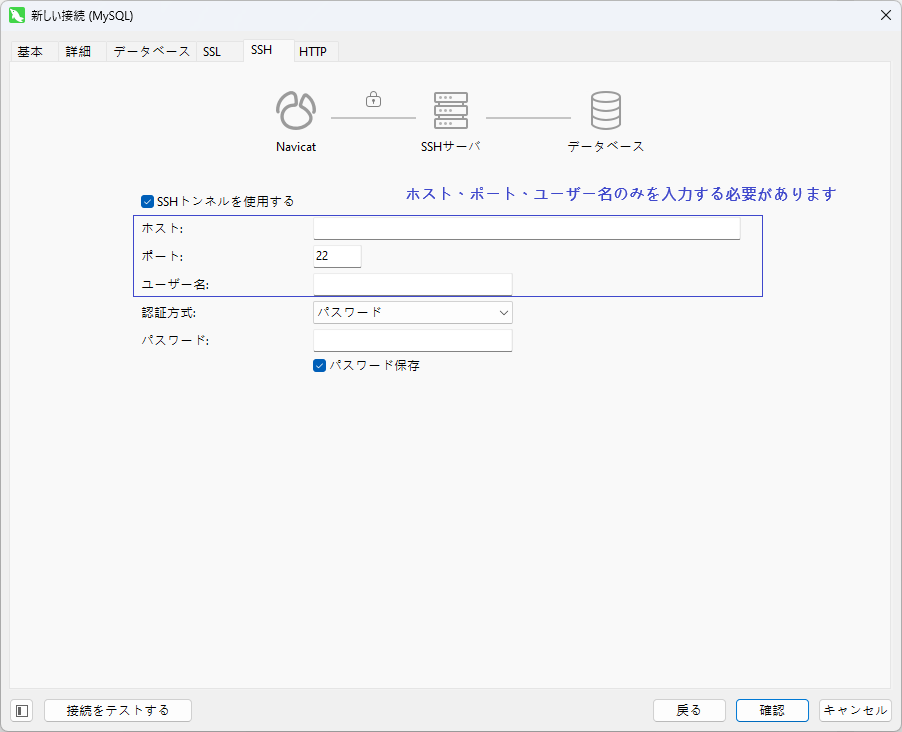Click the ポート field showing 22
Image resolution: width=902 pixels, height=732 pixels.
coord(337,256)
